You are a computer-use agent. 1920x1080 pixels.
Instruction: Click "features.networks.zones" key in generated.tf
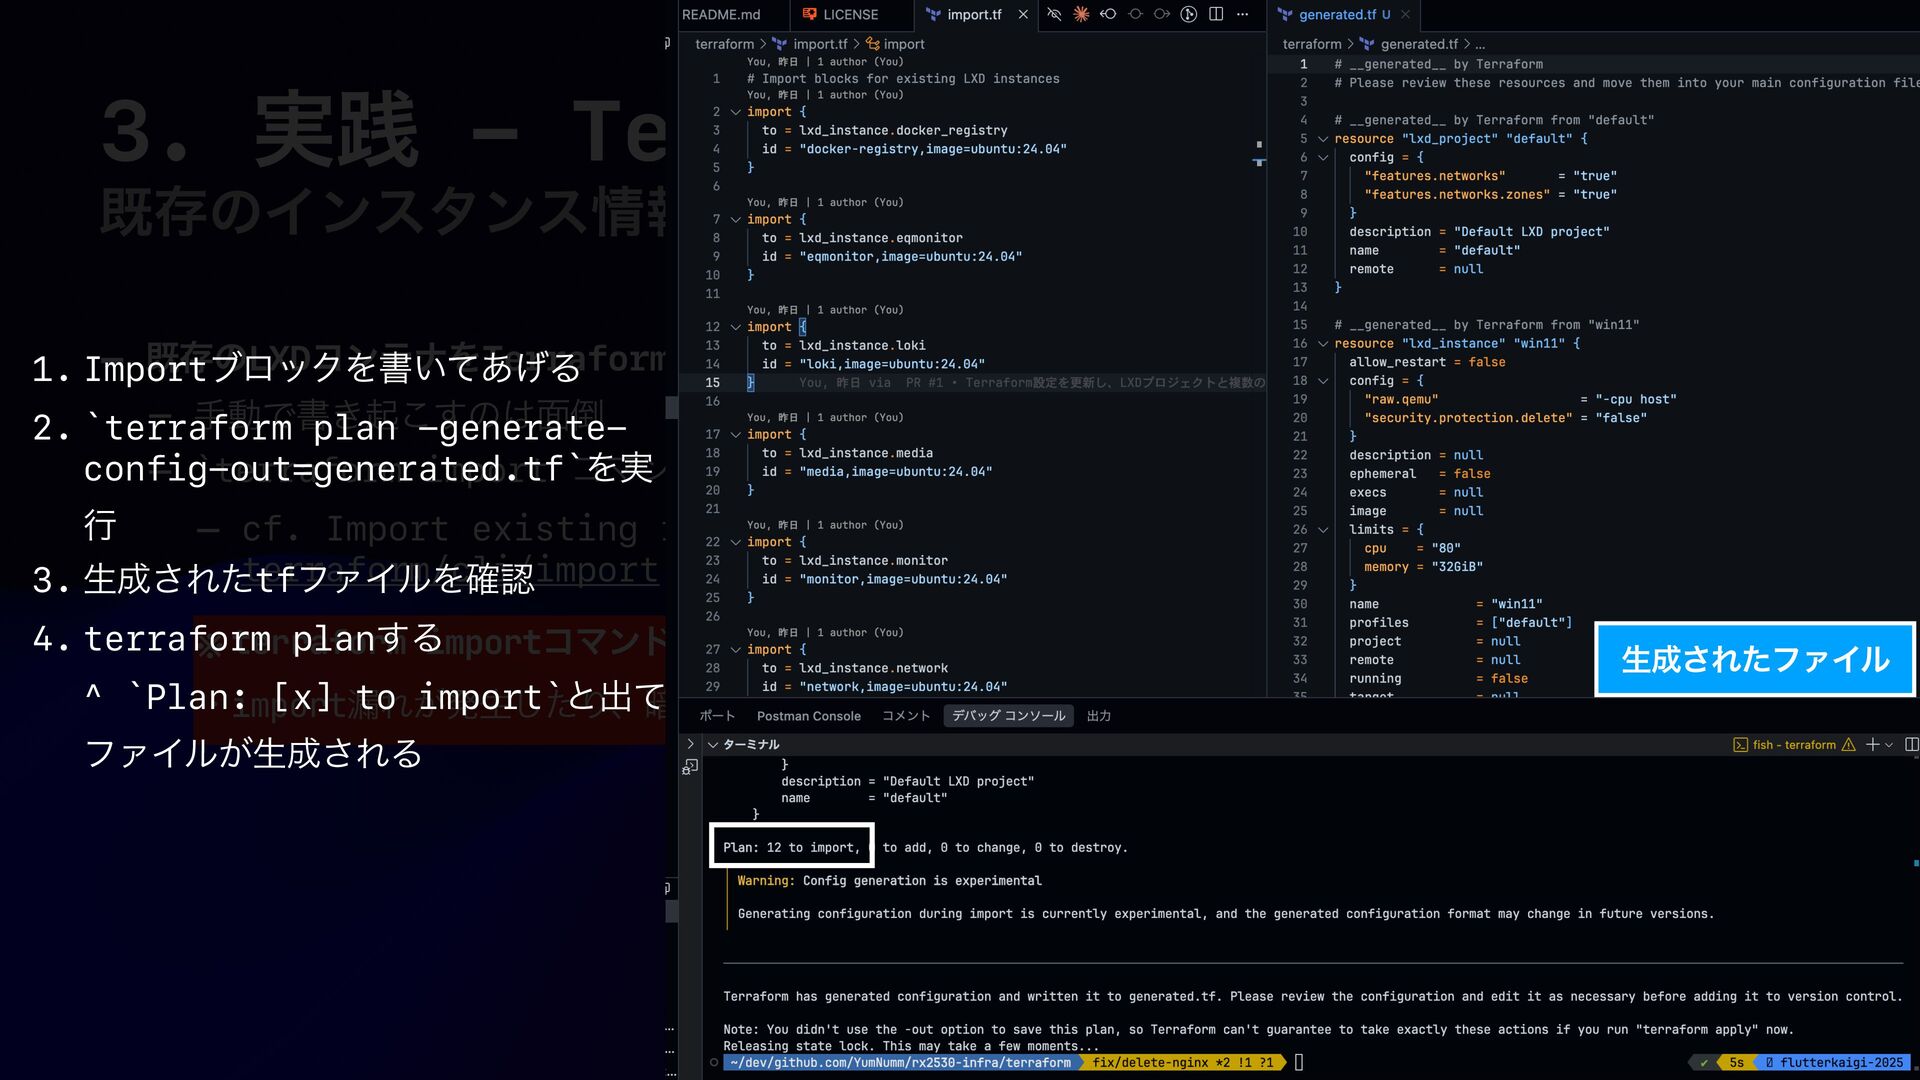pos(1457,194)
